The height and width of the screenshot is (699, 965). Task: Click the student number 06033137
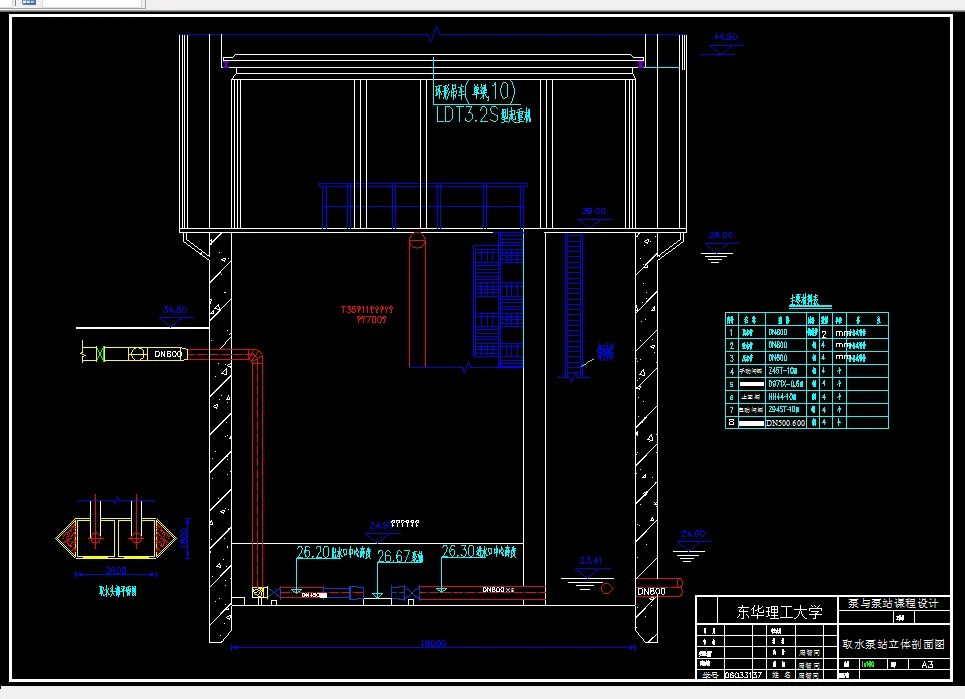(x=743, y=675)
